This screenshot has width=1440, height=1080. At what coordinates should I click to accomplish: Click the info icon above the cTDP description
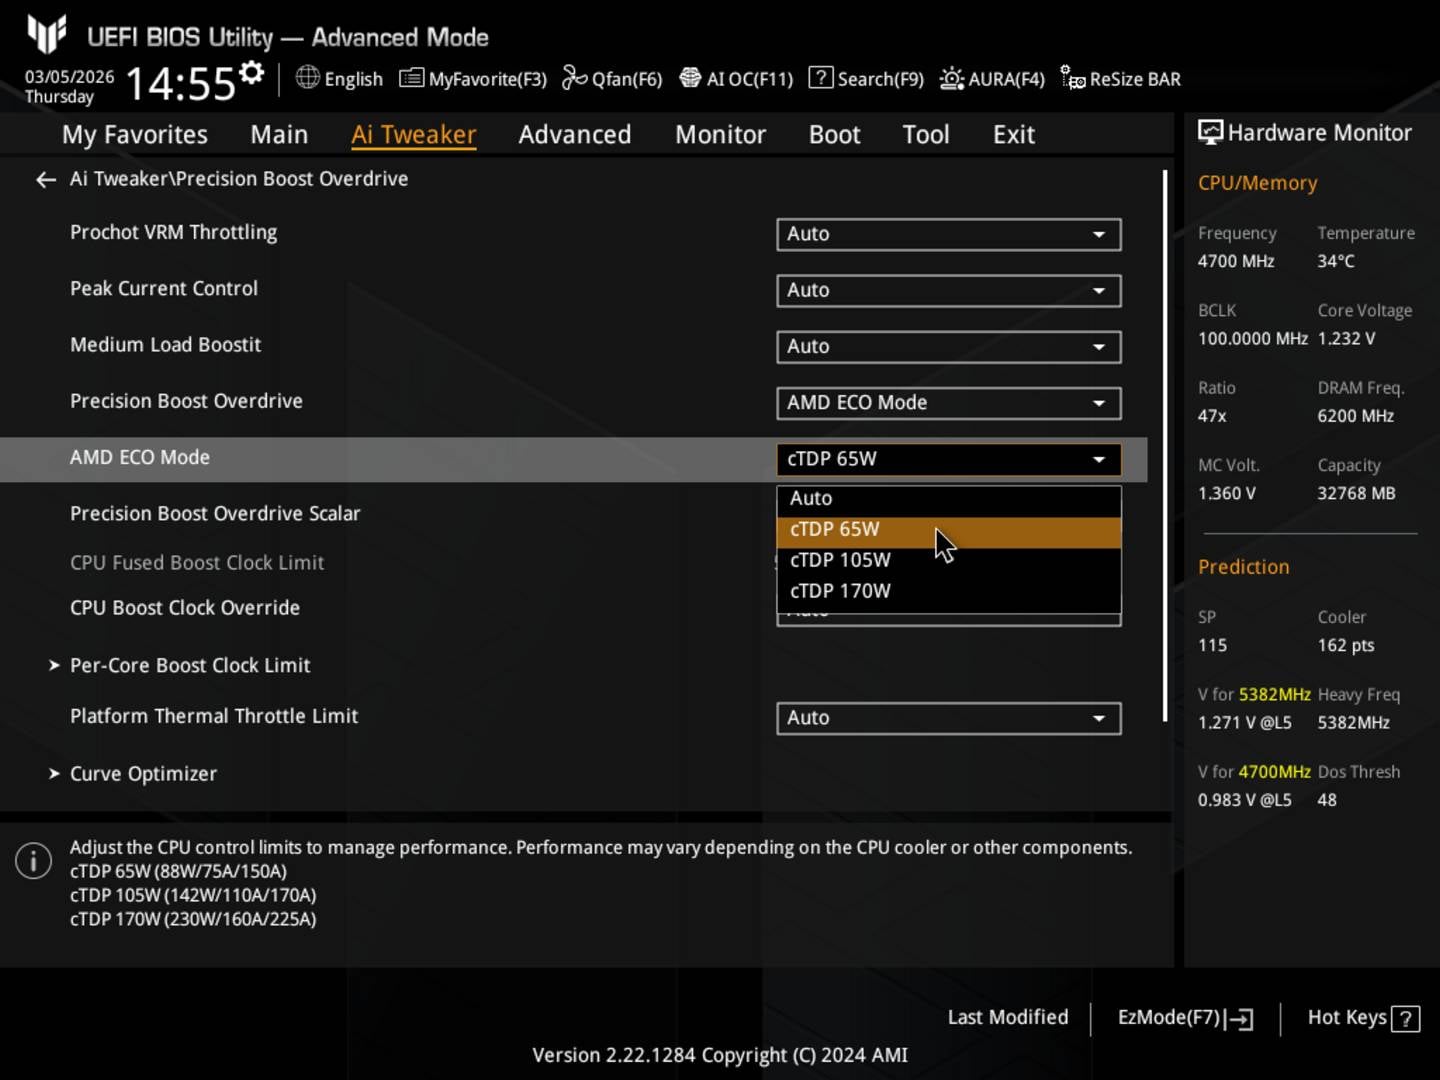pos(33,860)
